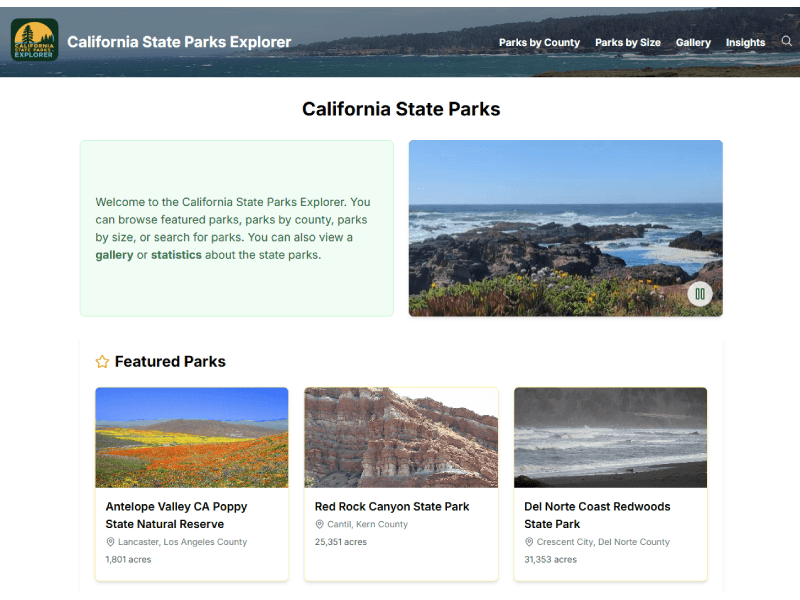The image size is (800, 600).
Task: Open the search using the magnifier icon
Action: [x=787, y=41]
